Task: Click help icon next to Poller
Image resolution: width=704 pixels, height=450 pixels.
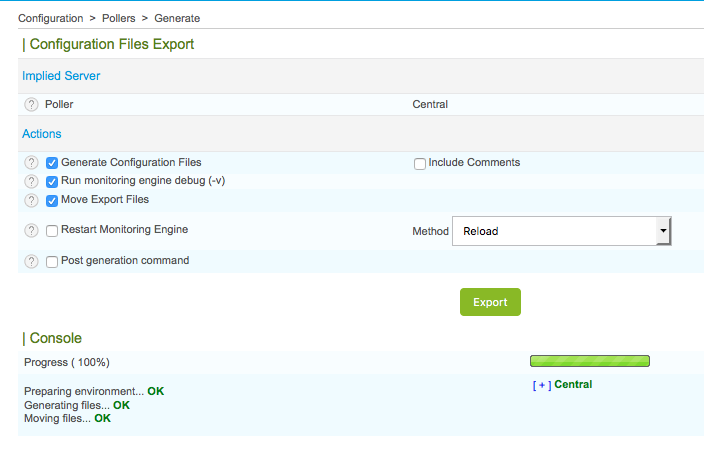Action: pyautogui.click(x=31, y=104)
